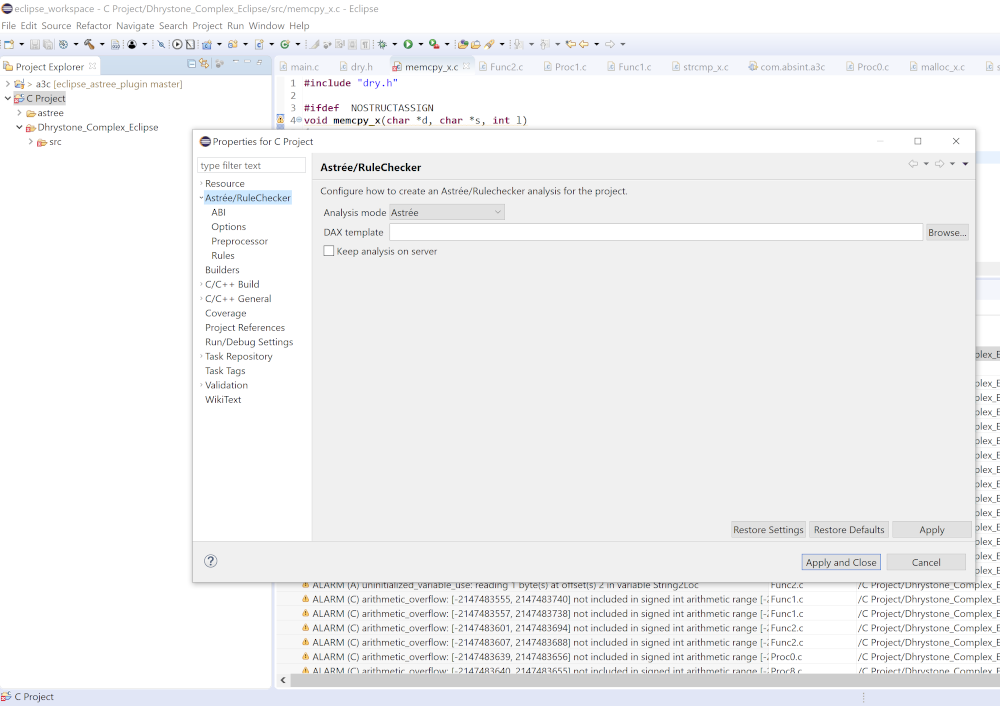Select the Options properties page
Viewport: 1000px width, 706px height.
pyautogui.click(x=228, y=226)
